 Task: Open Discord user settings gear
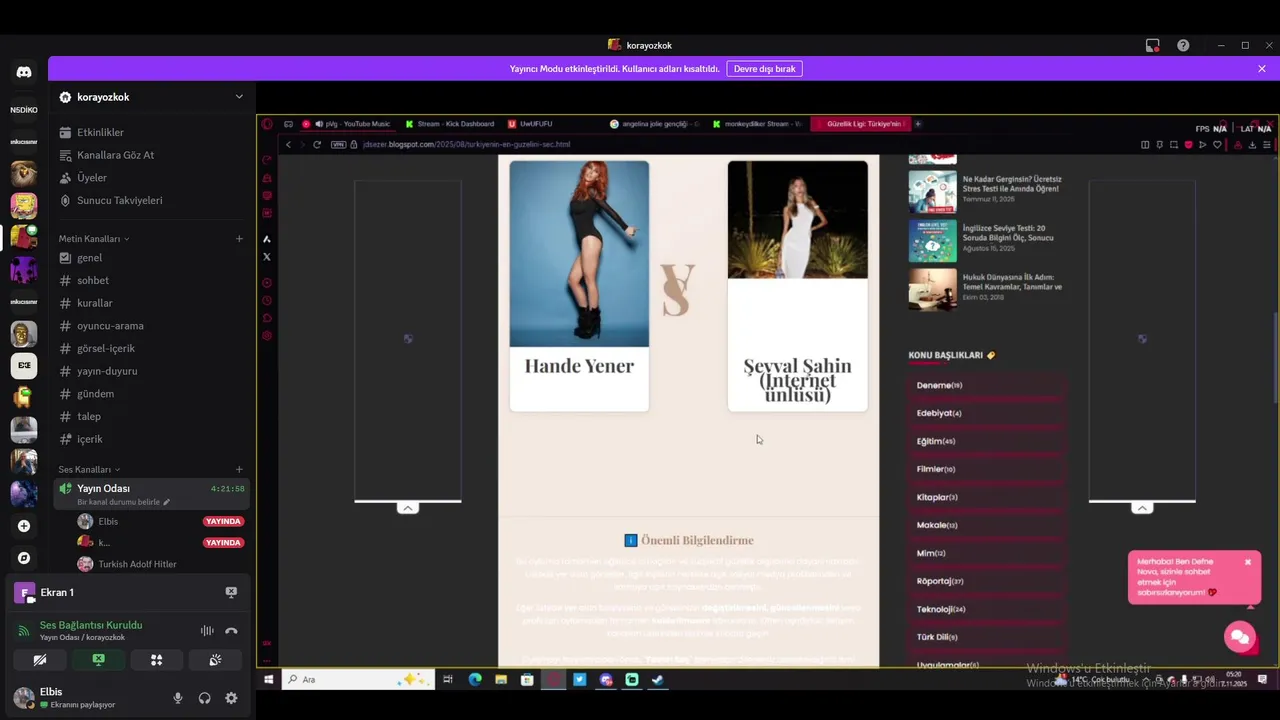pyautogui.click(x=231, y=698)
